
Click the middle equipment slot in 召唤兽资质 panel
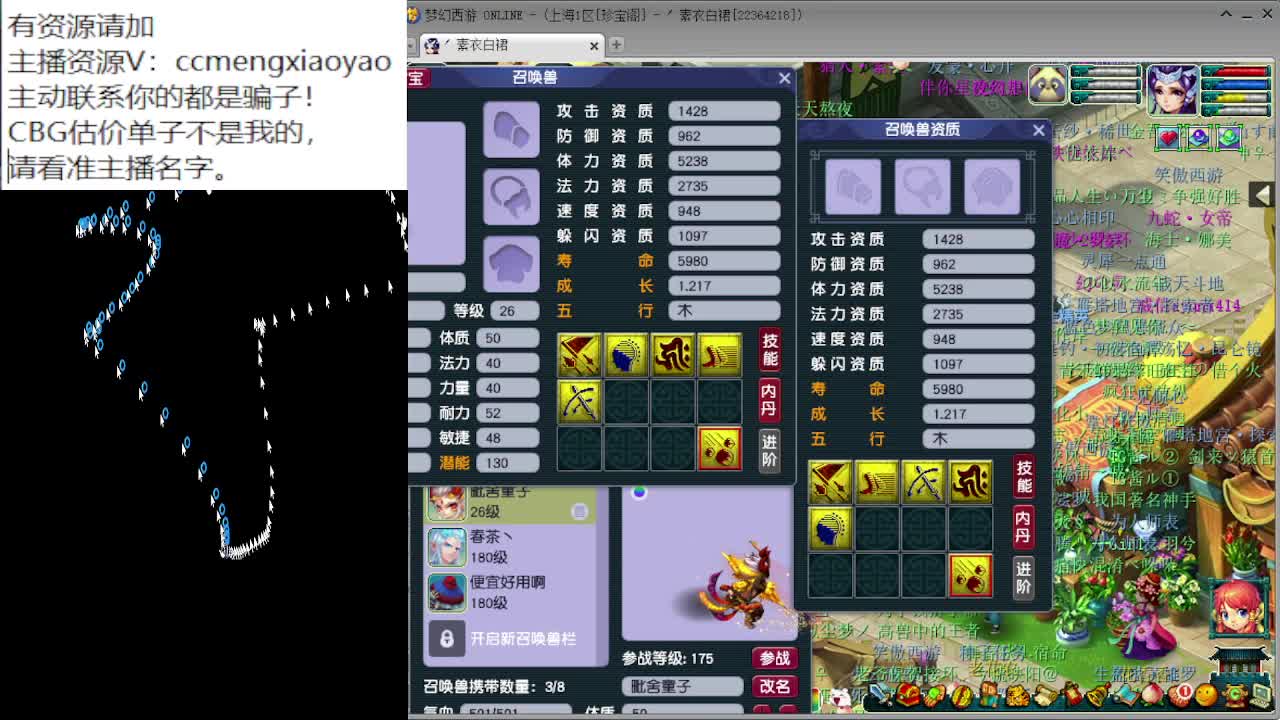(922, 186)
